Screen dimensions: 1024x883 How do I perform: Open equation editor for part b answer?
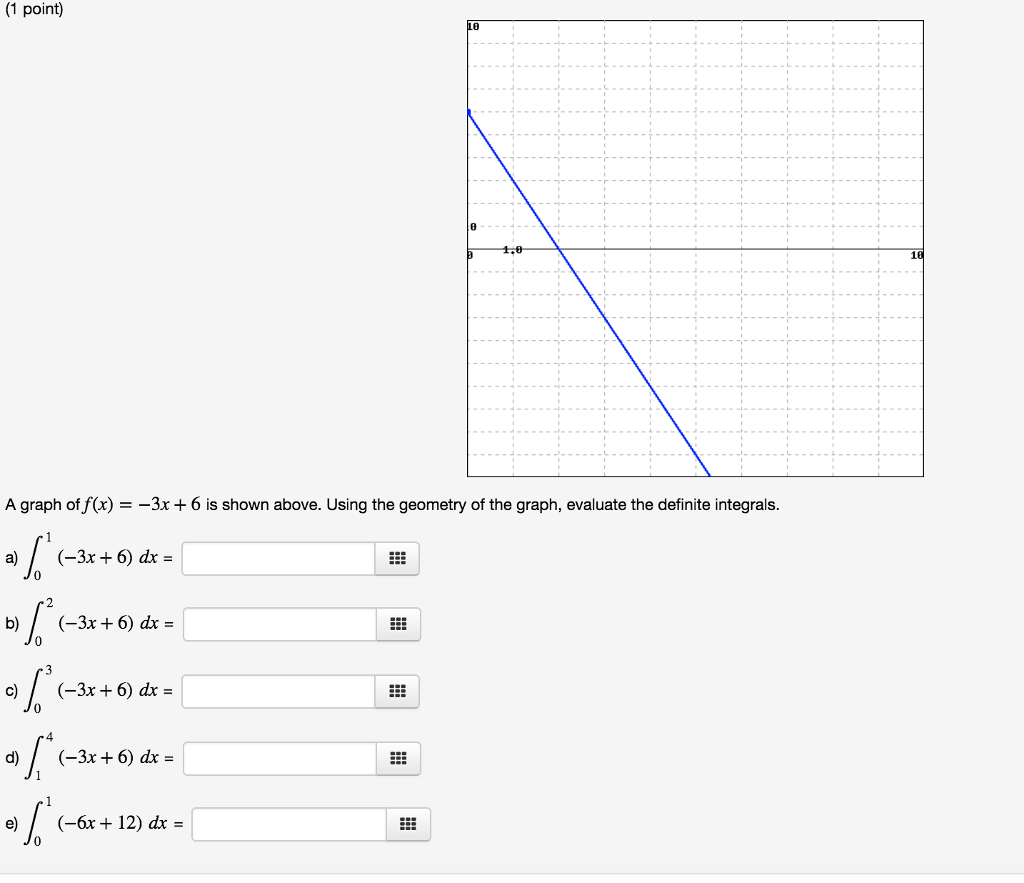coord(397,625)
